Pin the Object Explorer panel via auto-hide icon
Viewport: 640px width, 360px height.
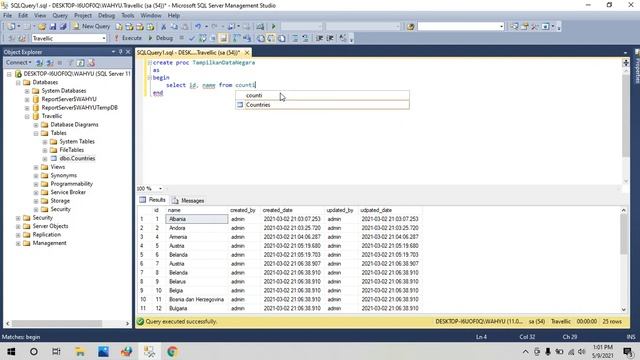click(120, 52)
